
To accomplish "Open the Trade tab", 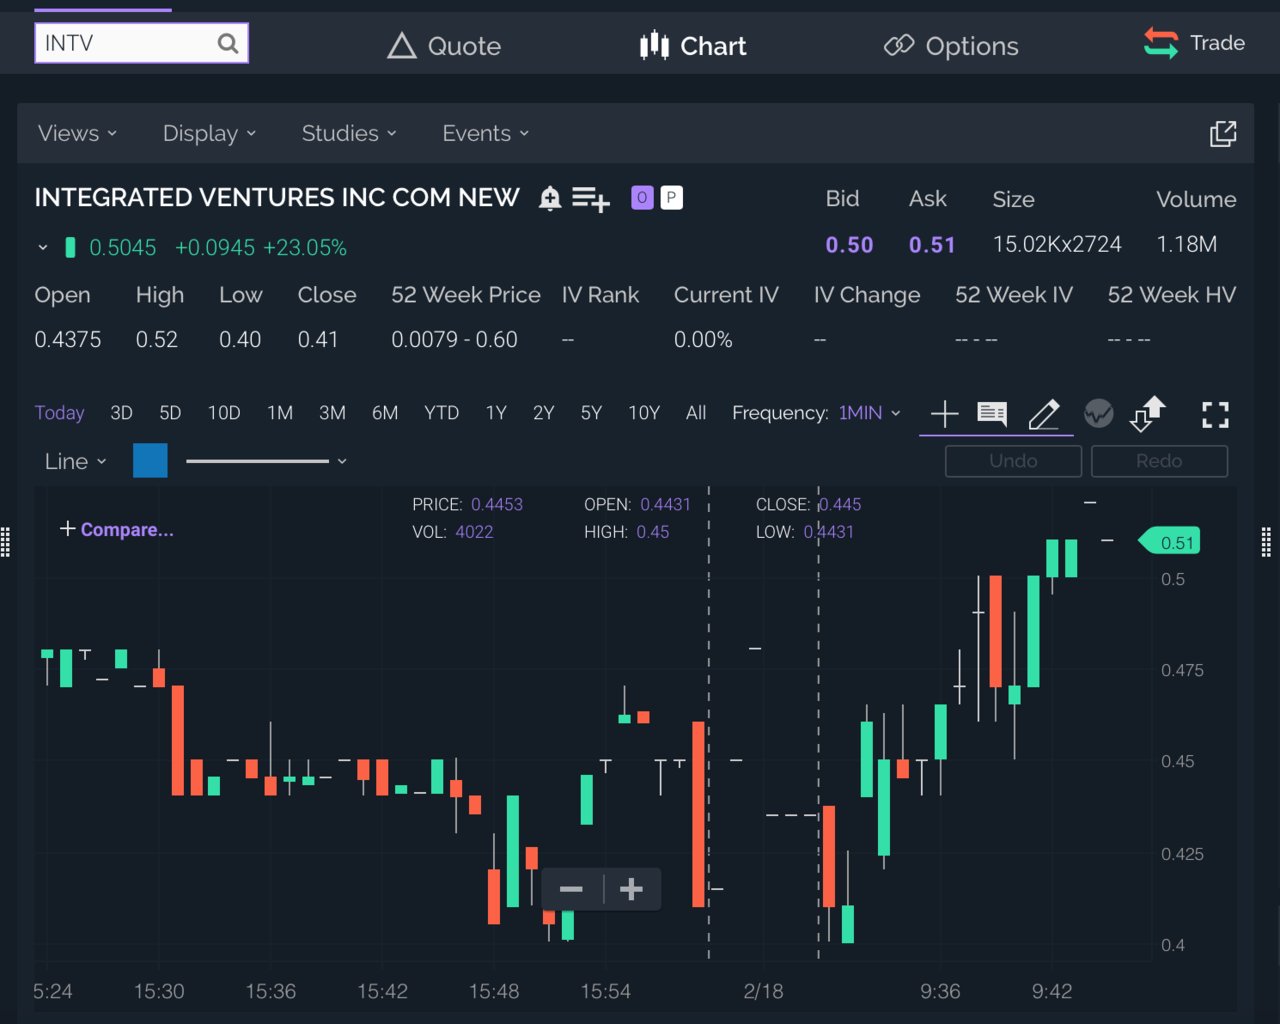I will [1194, 43].
